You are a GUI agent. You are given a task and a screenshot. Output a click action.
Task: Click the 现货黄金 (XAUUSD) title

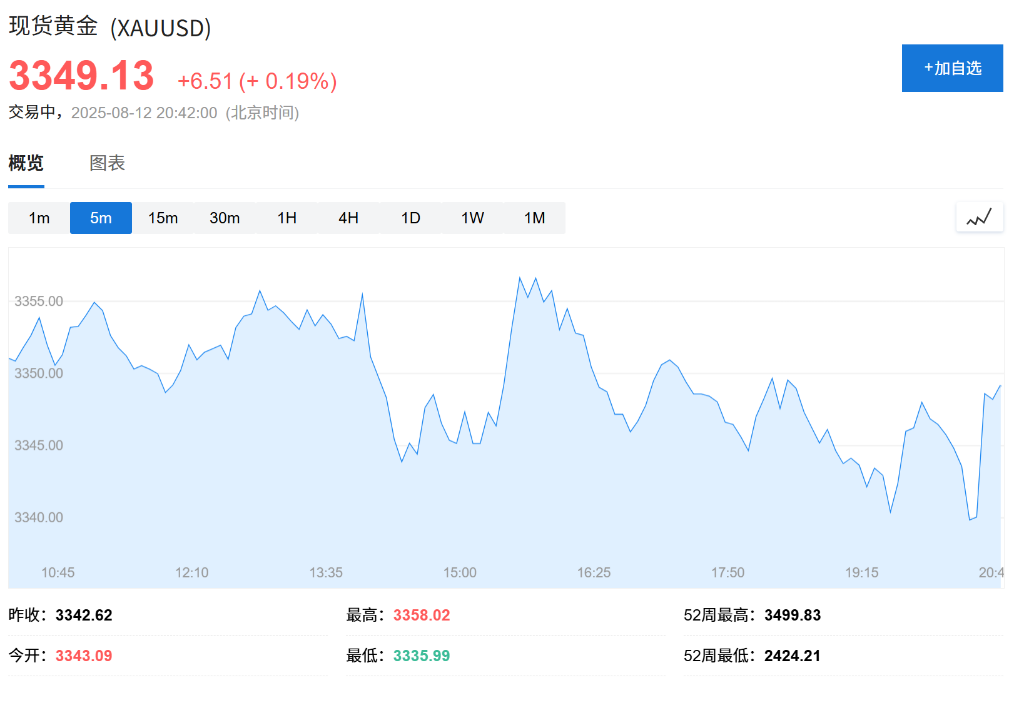click(110, 28)
